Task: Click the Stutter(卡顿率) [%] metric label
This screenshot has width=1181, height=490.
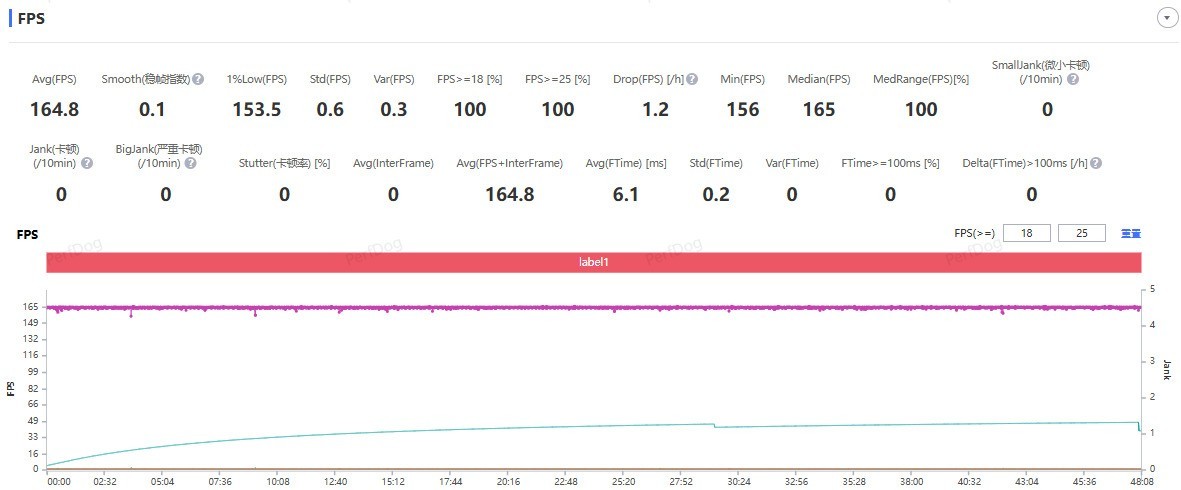Action: [284, 163]
